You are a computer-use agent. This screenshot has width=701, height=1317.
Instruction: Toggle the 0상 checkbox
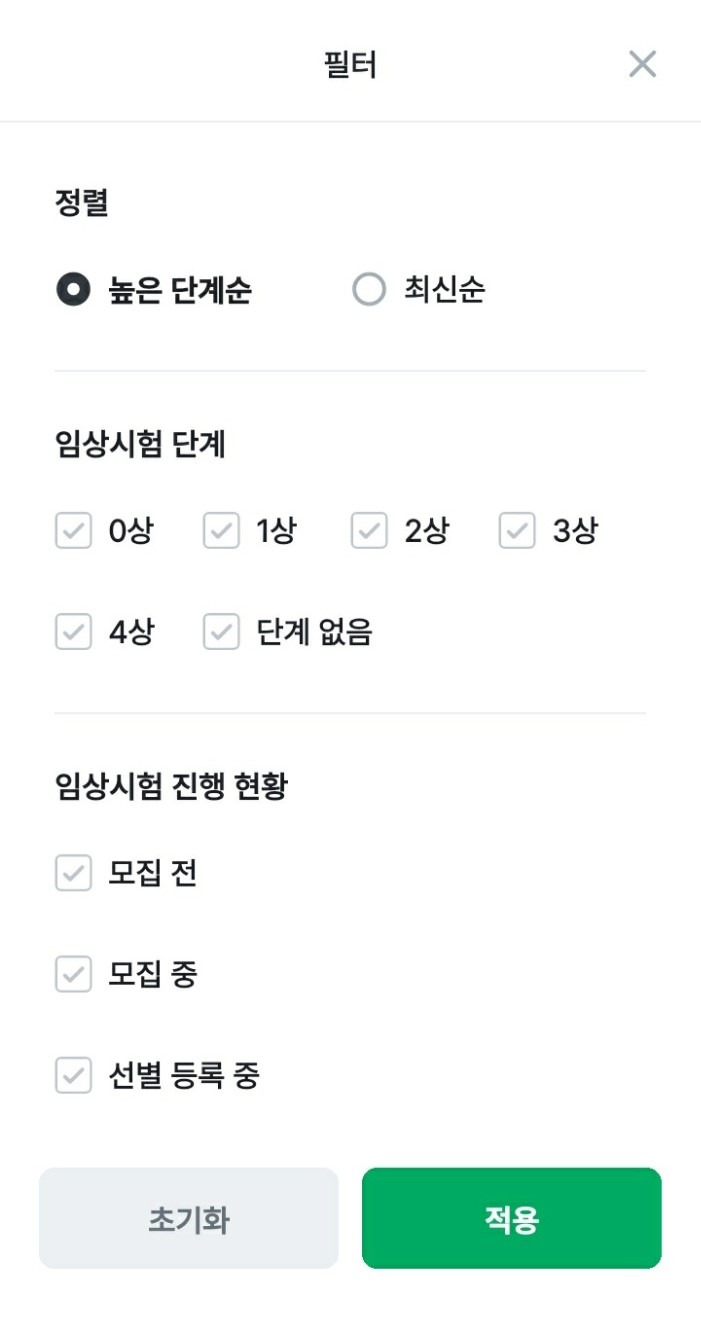pyautogui.click(x=73, y=531)
